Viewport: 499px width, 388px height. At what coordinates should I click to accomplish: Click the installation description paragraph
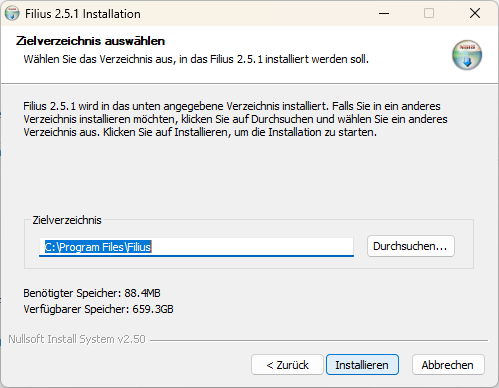point(235,119)
